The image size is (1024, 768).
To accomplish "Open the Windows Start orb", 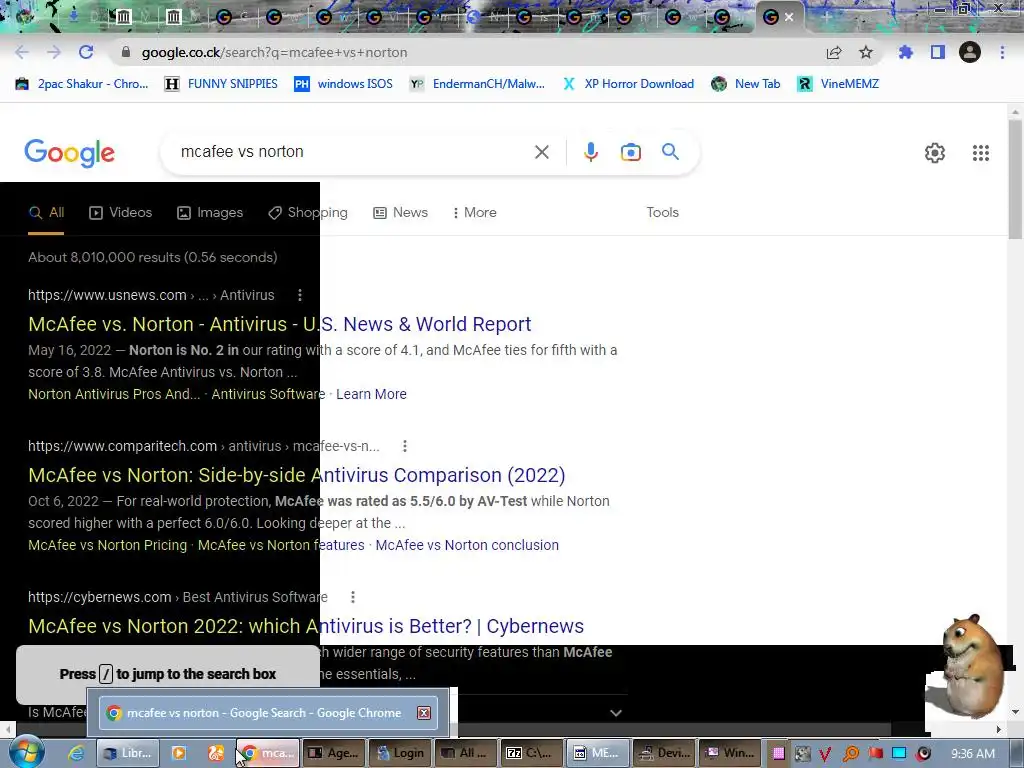I will coord(27,752).
